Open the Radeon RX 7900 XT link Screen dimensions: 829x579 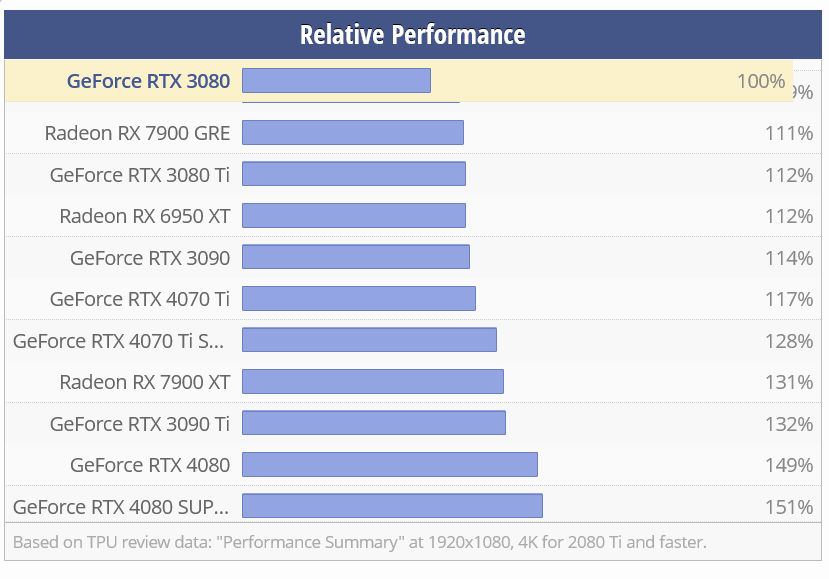(x=144, y=382)
